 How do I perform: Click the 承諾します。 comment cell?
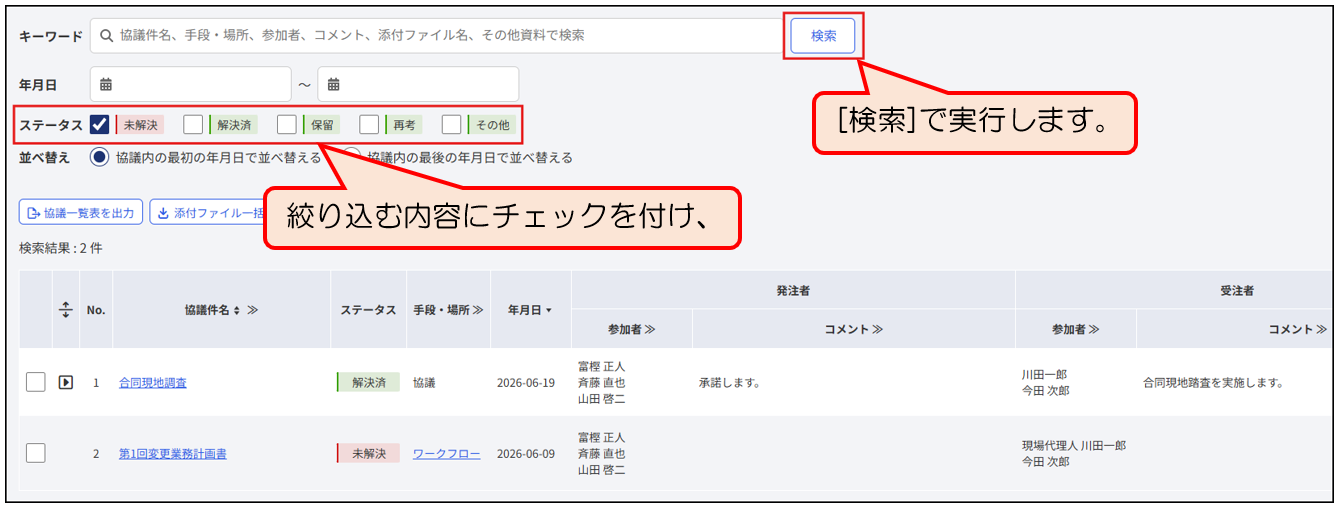[x=730, y=382]
